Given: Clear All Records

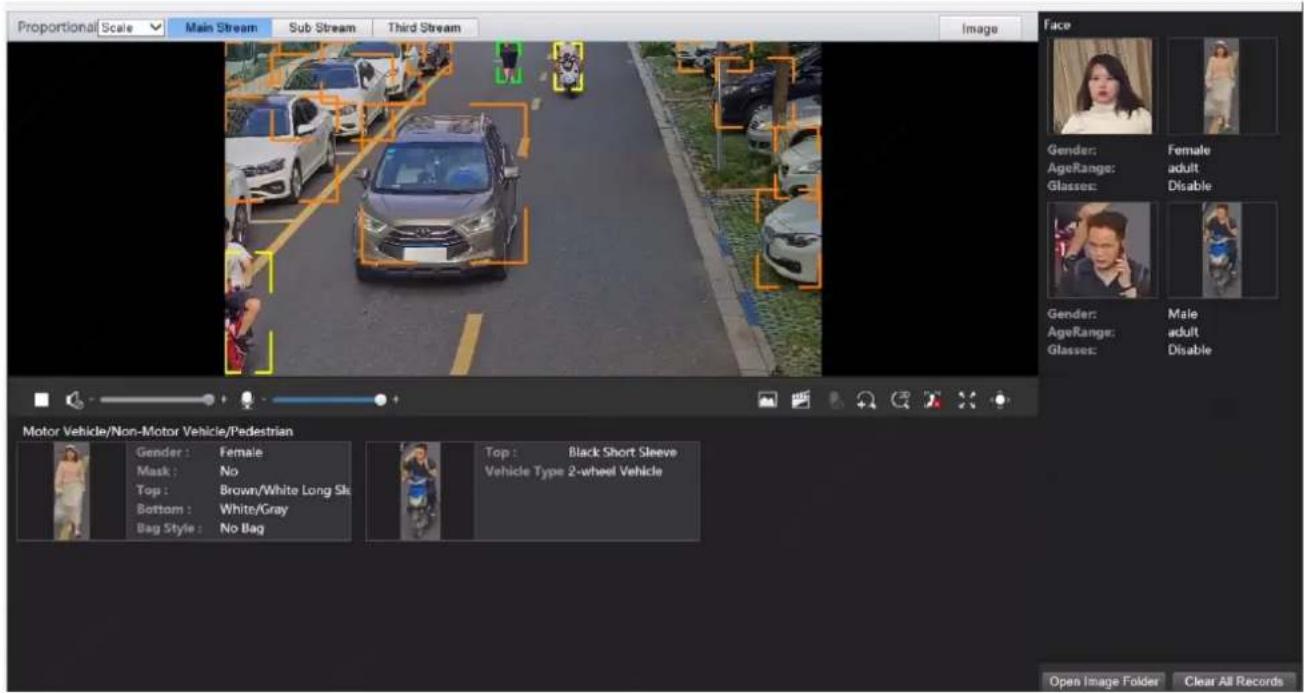Looking at the screenshot, I should click(1233, 682).
